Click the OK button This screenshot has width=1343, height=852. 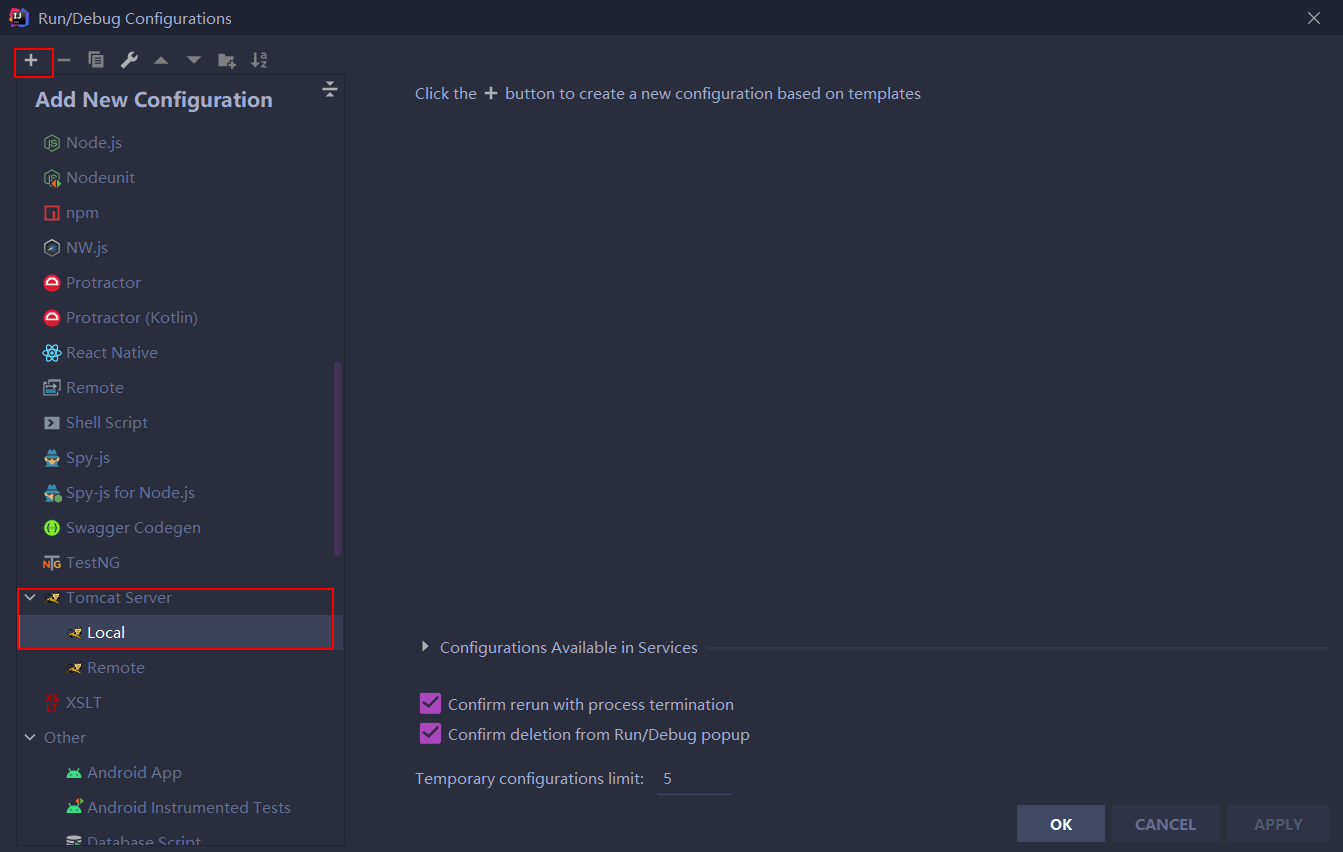(1061, 824)
